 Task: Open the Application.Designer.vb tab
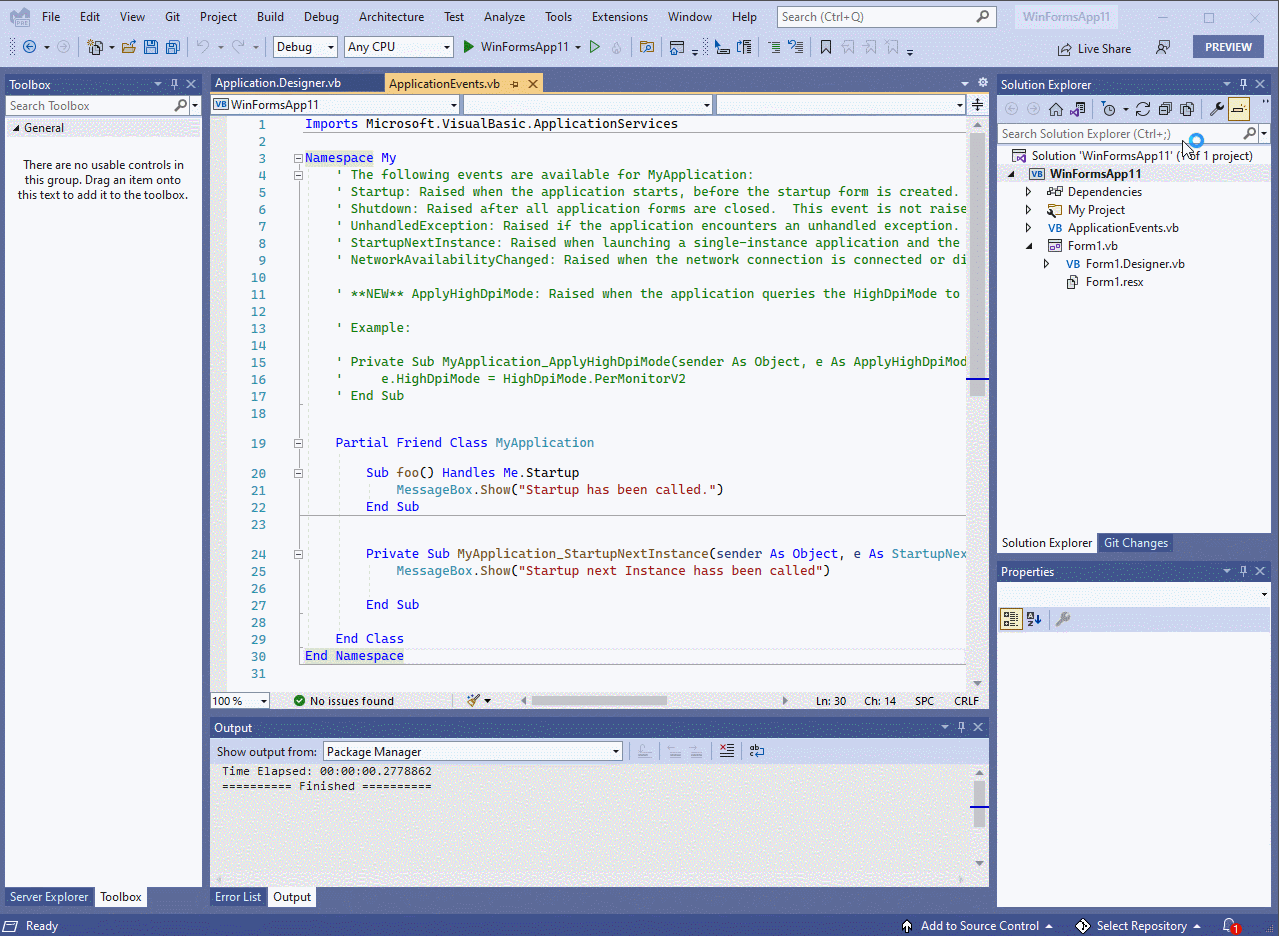(x=298, y=82)
